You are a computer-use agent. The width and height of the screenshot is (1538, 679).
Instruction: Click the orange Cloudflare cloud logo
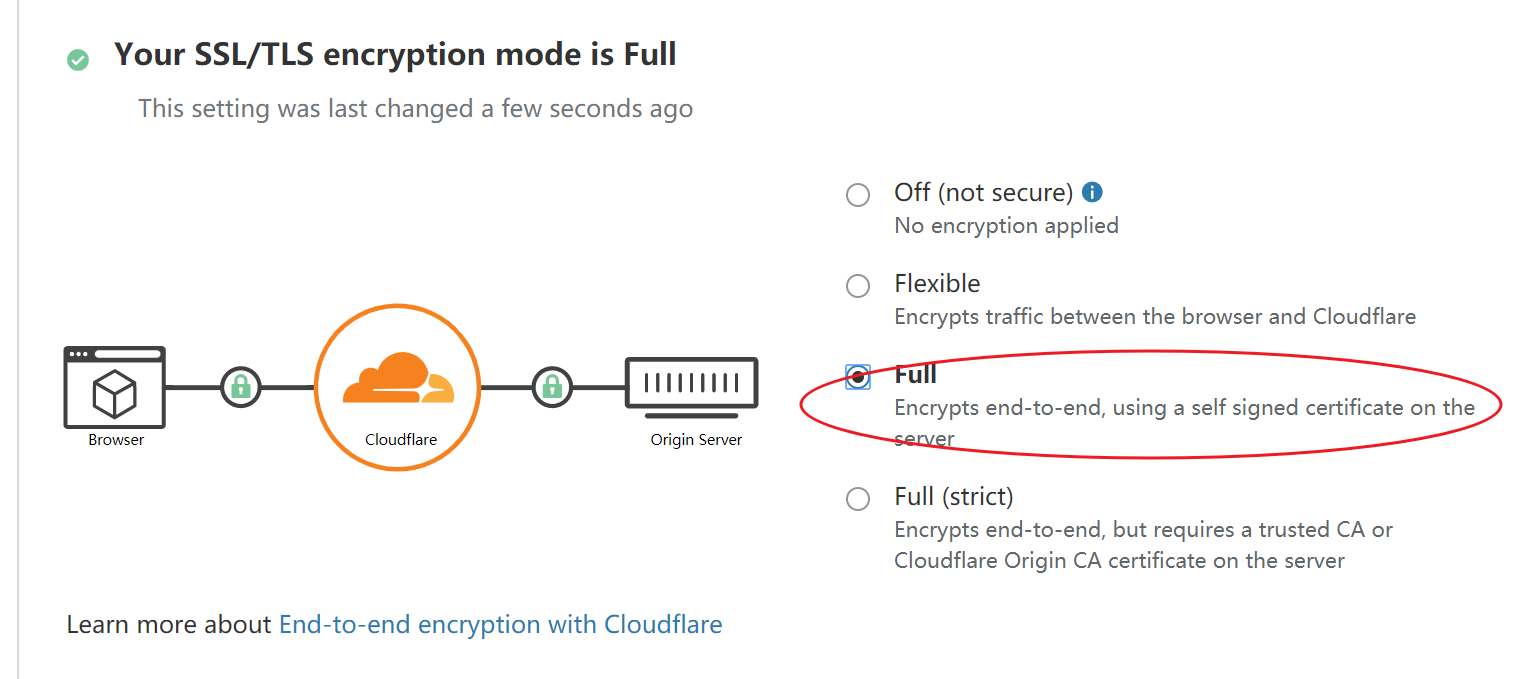click(x=397, y=379)
